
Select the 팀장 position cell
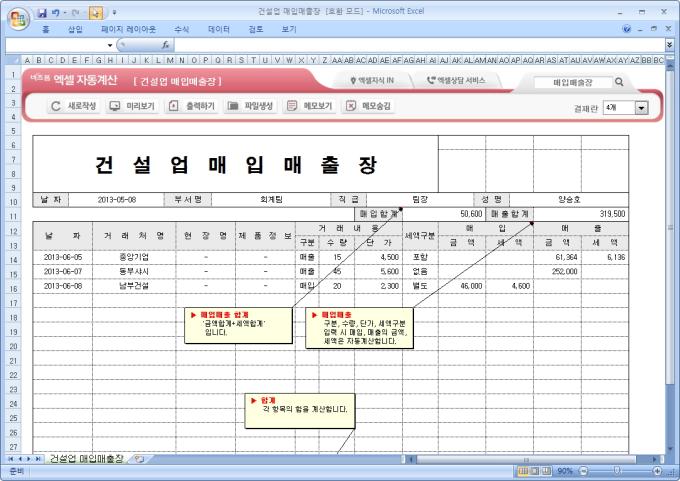click(420, 200)
